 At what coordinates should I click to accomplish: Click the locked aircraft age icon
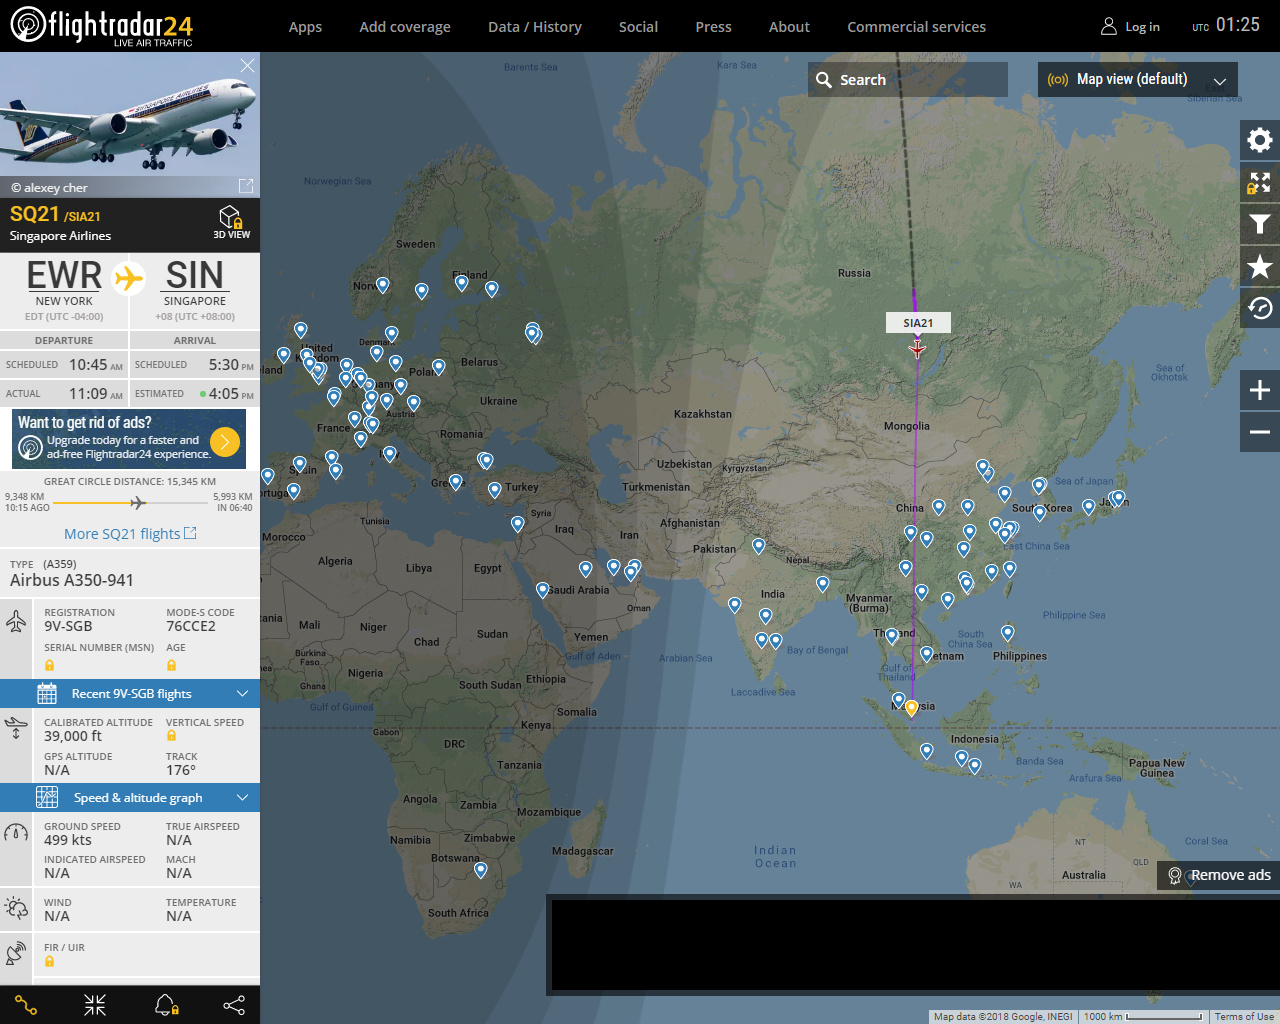(x=171, y=665)
